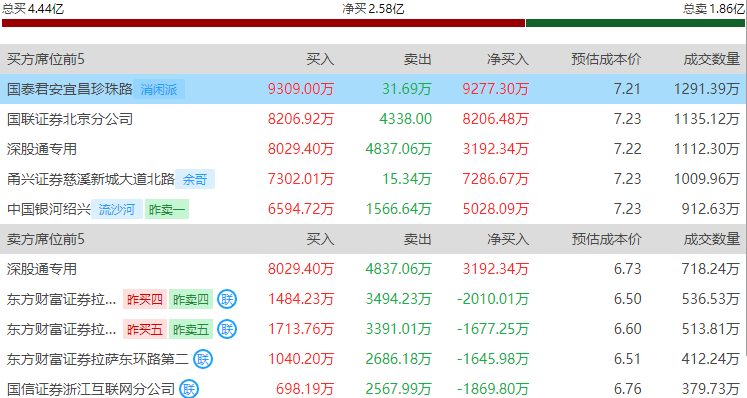Click the 9309.00万 buy amount
The height and width of the screenshot is (398, 747).
point(301,89)
